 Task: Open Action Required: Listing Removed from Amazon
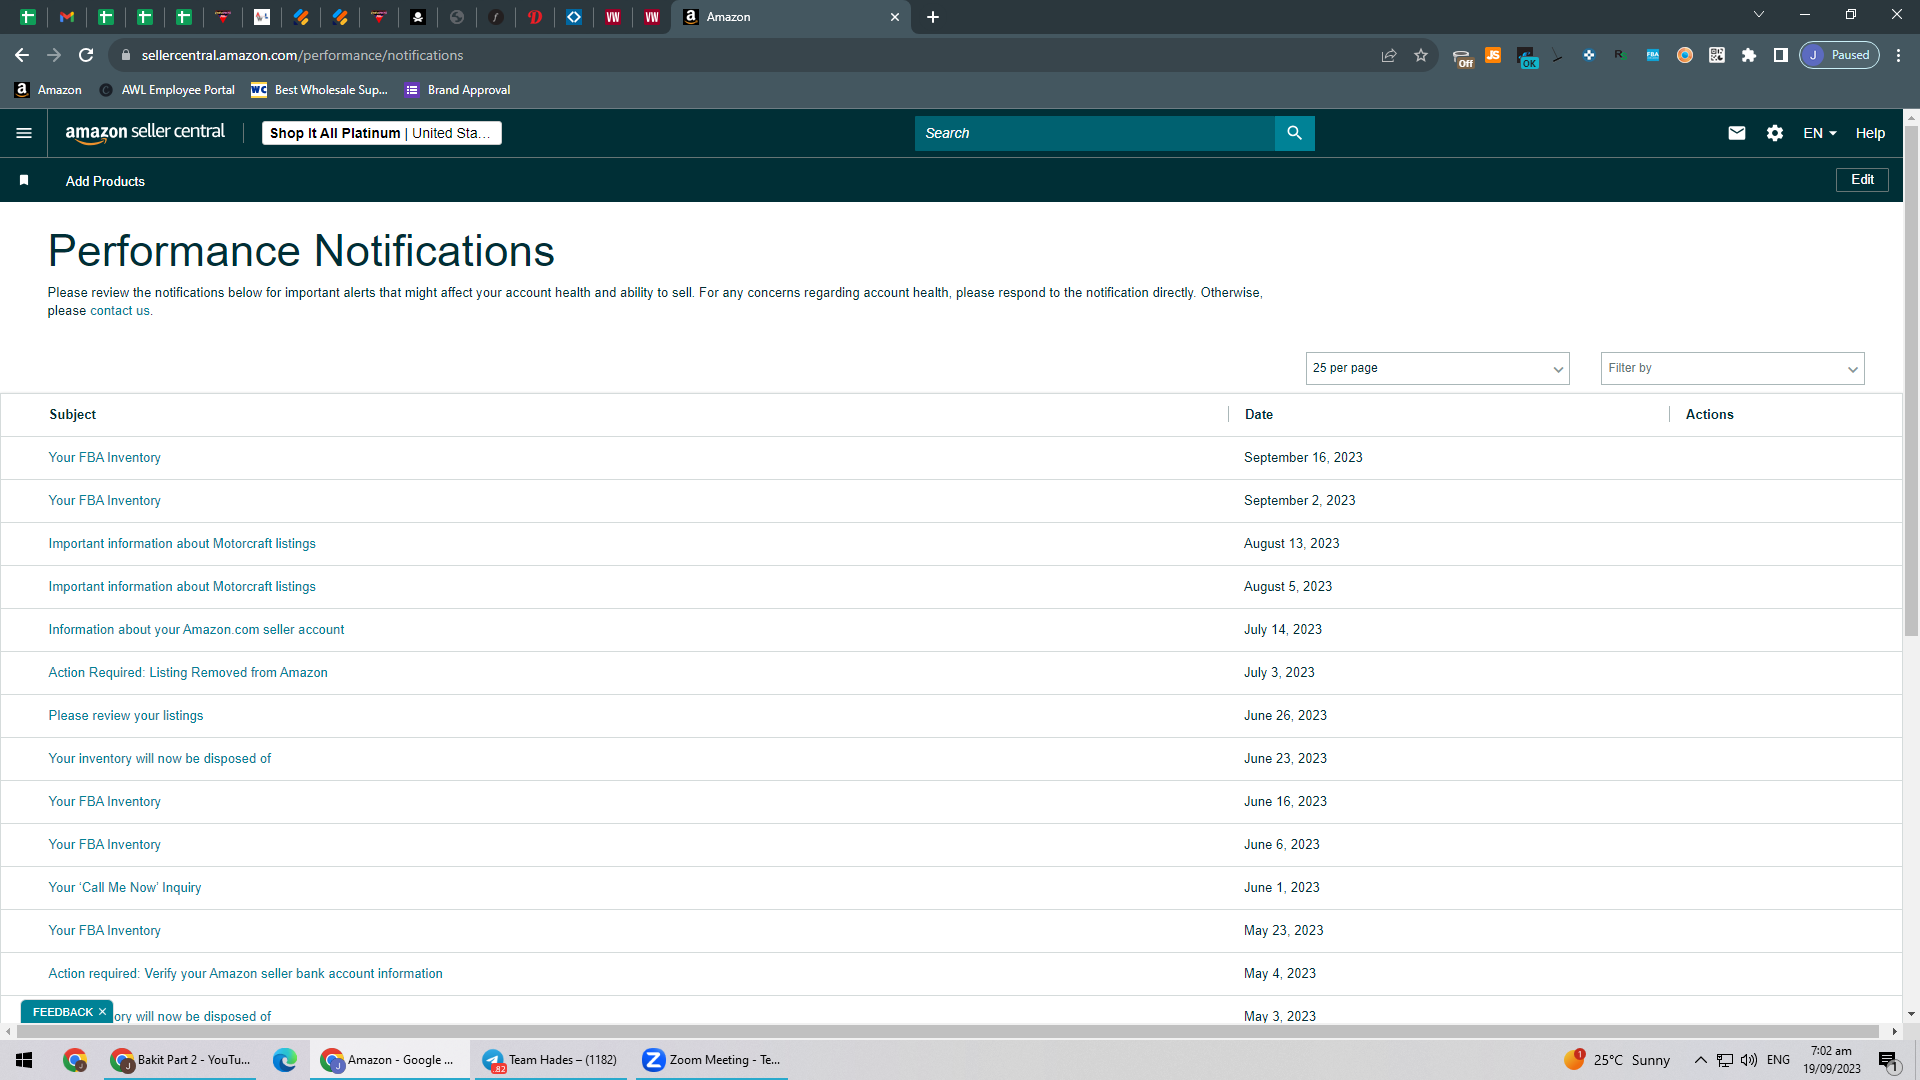tap(188, 672)
